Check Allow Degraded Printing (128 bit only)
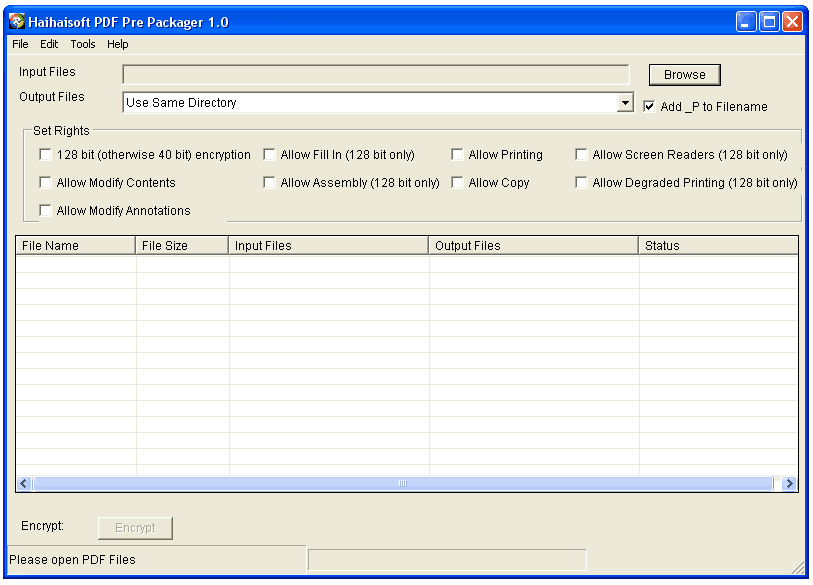813x585 pixels. [581, 183]
